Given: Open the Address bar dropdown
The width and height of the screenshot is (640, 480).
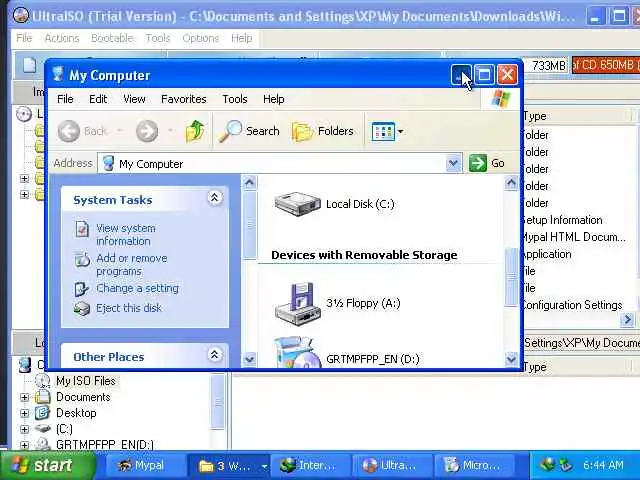Looking at the screenshot, I should (x=453, y=164).
